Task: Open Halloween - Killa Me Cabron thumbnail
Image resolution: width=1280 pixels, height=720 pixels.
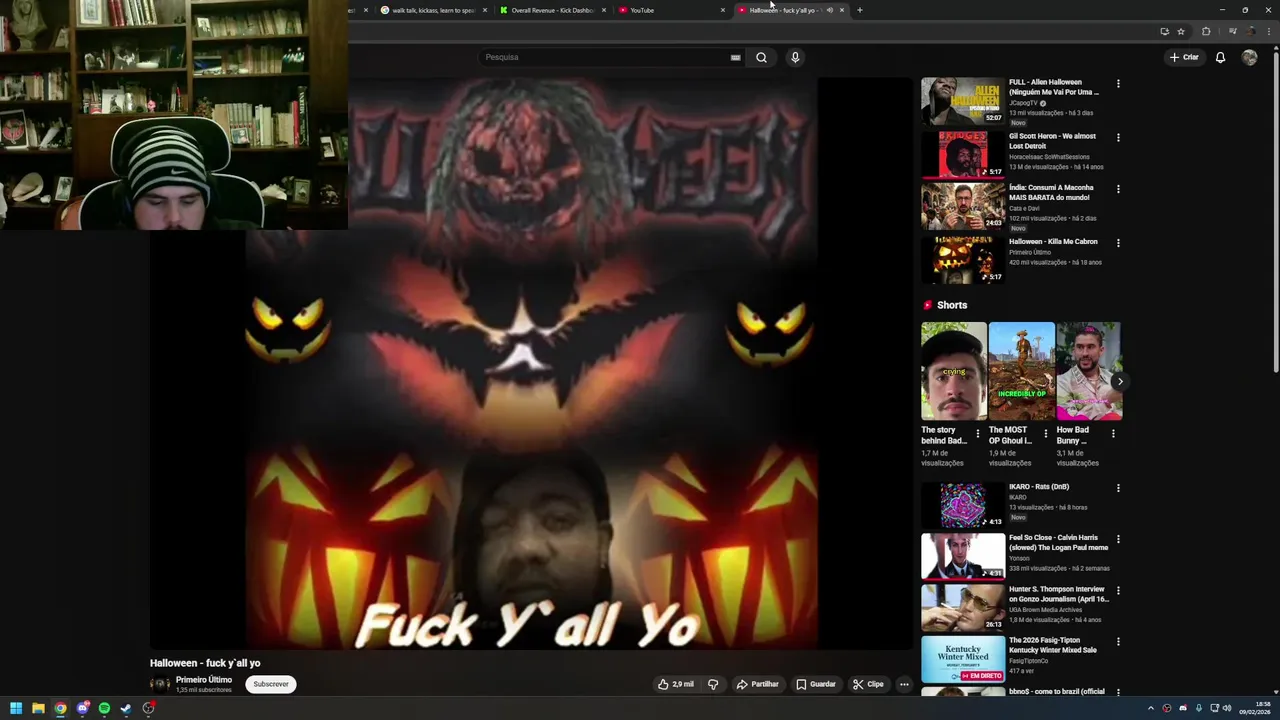Action: pos(963,260)
